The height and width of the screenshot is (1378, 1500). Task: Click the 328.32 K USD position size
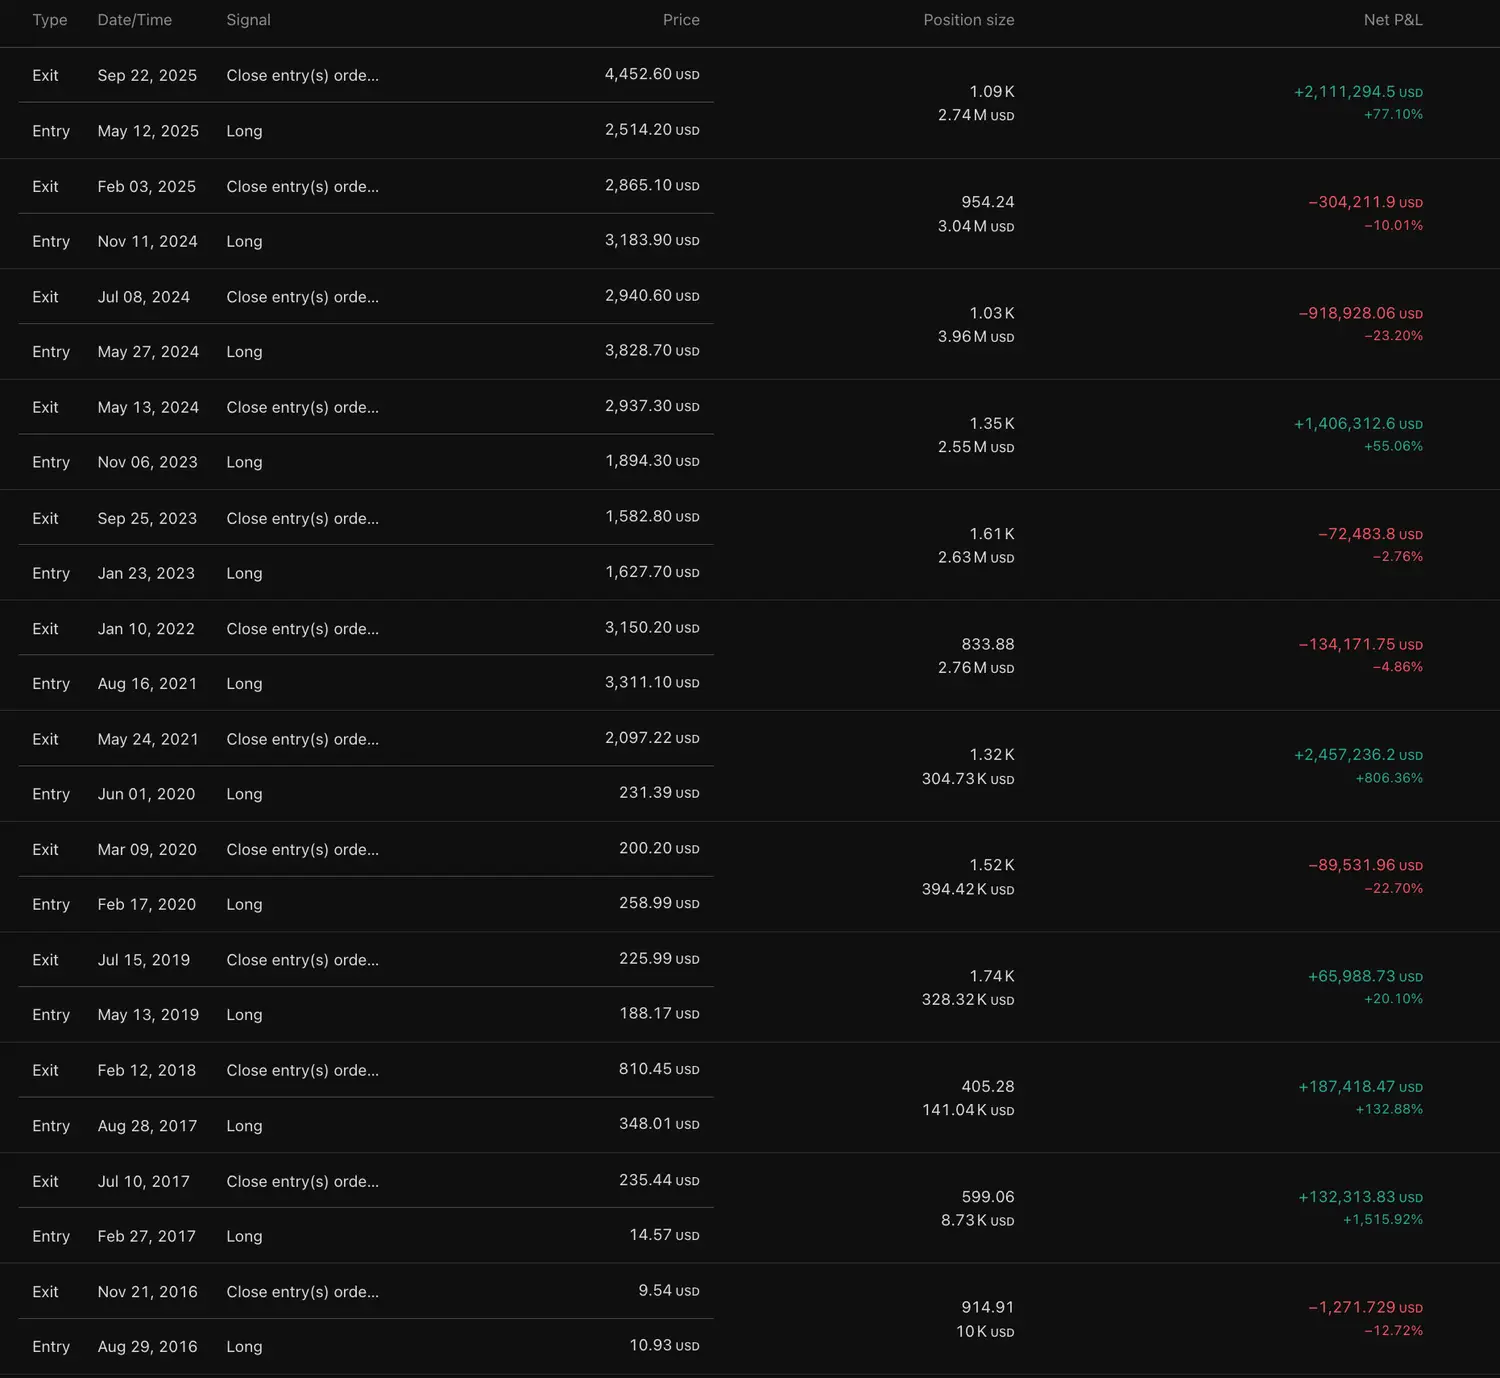[967, 1000]
